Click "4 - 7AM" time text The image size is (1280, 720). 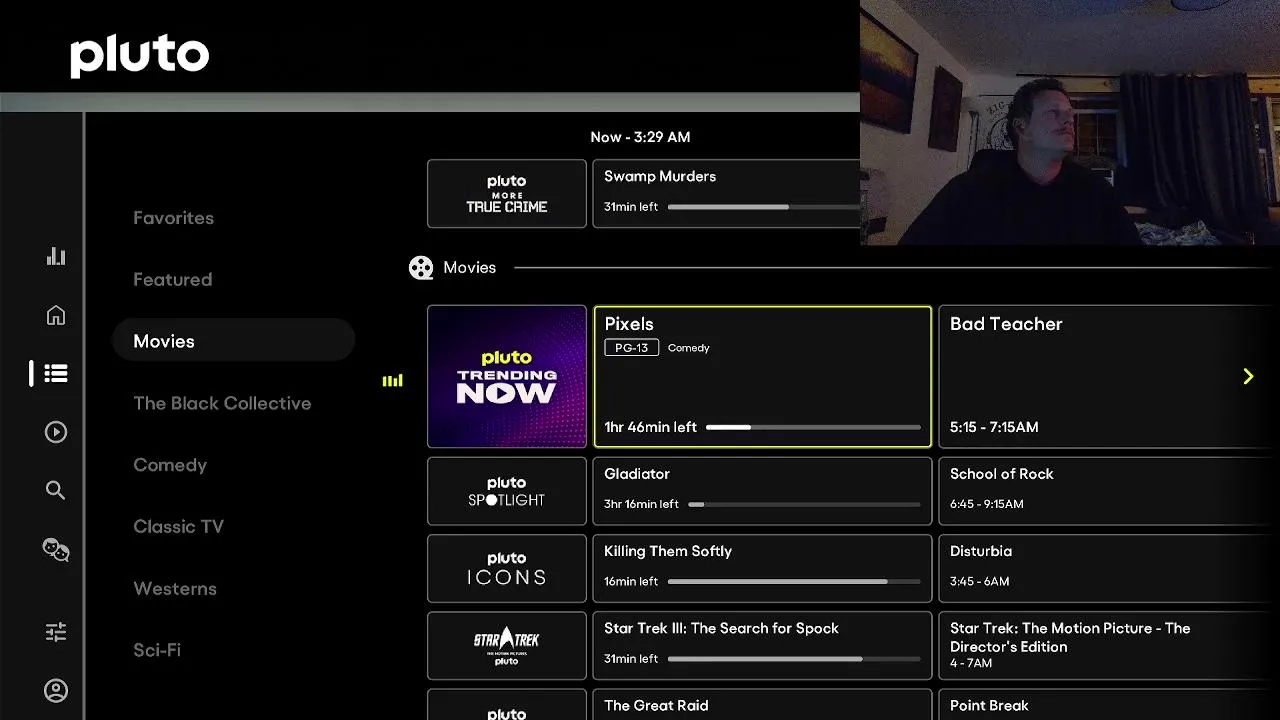(971, 663)
